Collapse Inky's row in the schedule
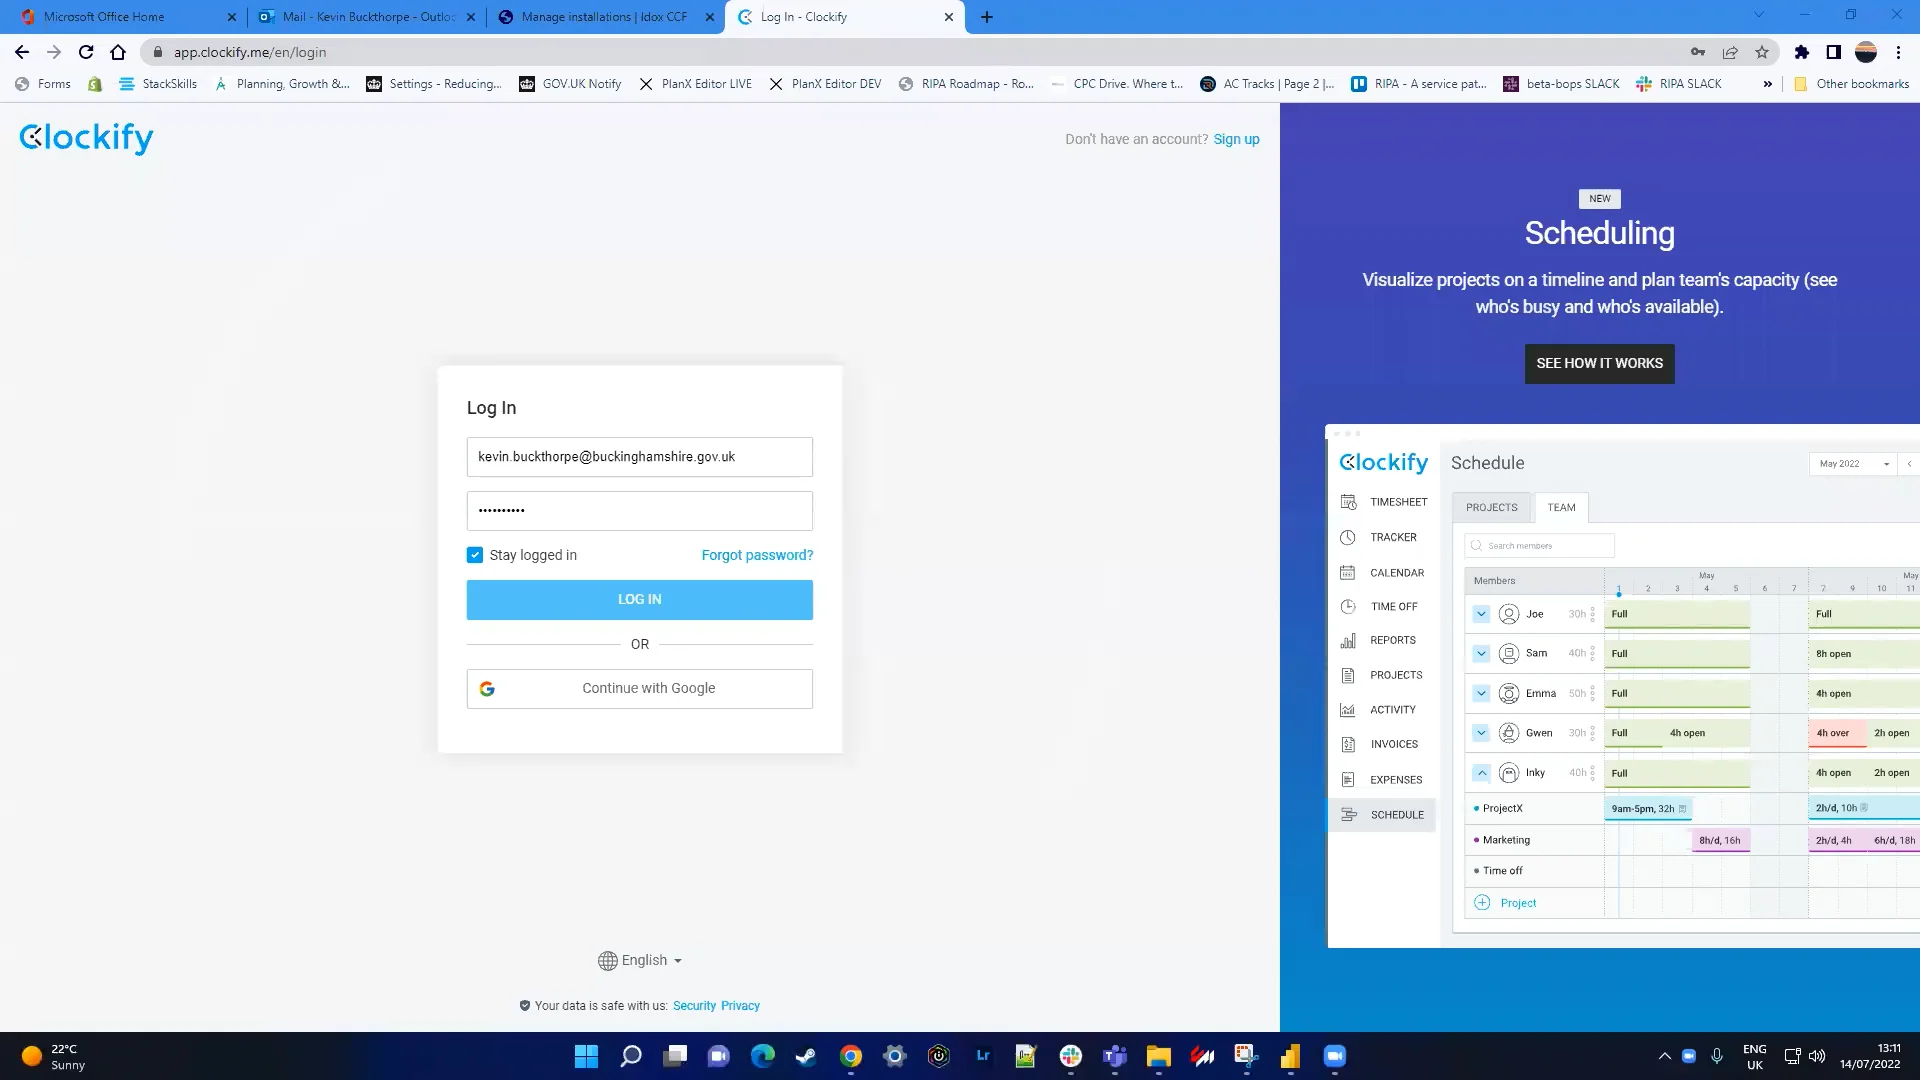Screen dimensions: 1920x1080 tap(1481, 773)
